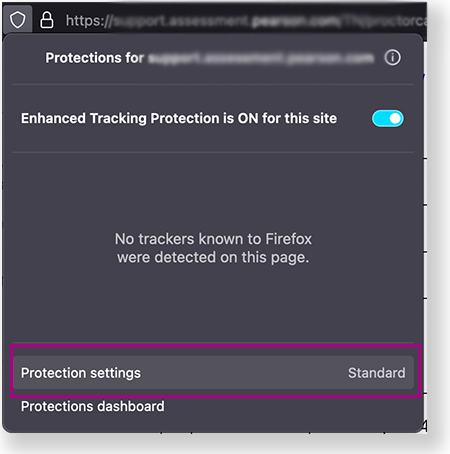Click the https:// prefix in the URL
Image resolution: width=450 pixels, height=454 pixels.
tap(89, 21)
